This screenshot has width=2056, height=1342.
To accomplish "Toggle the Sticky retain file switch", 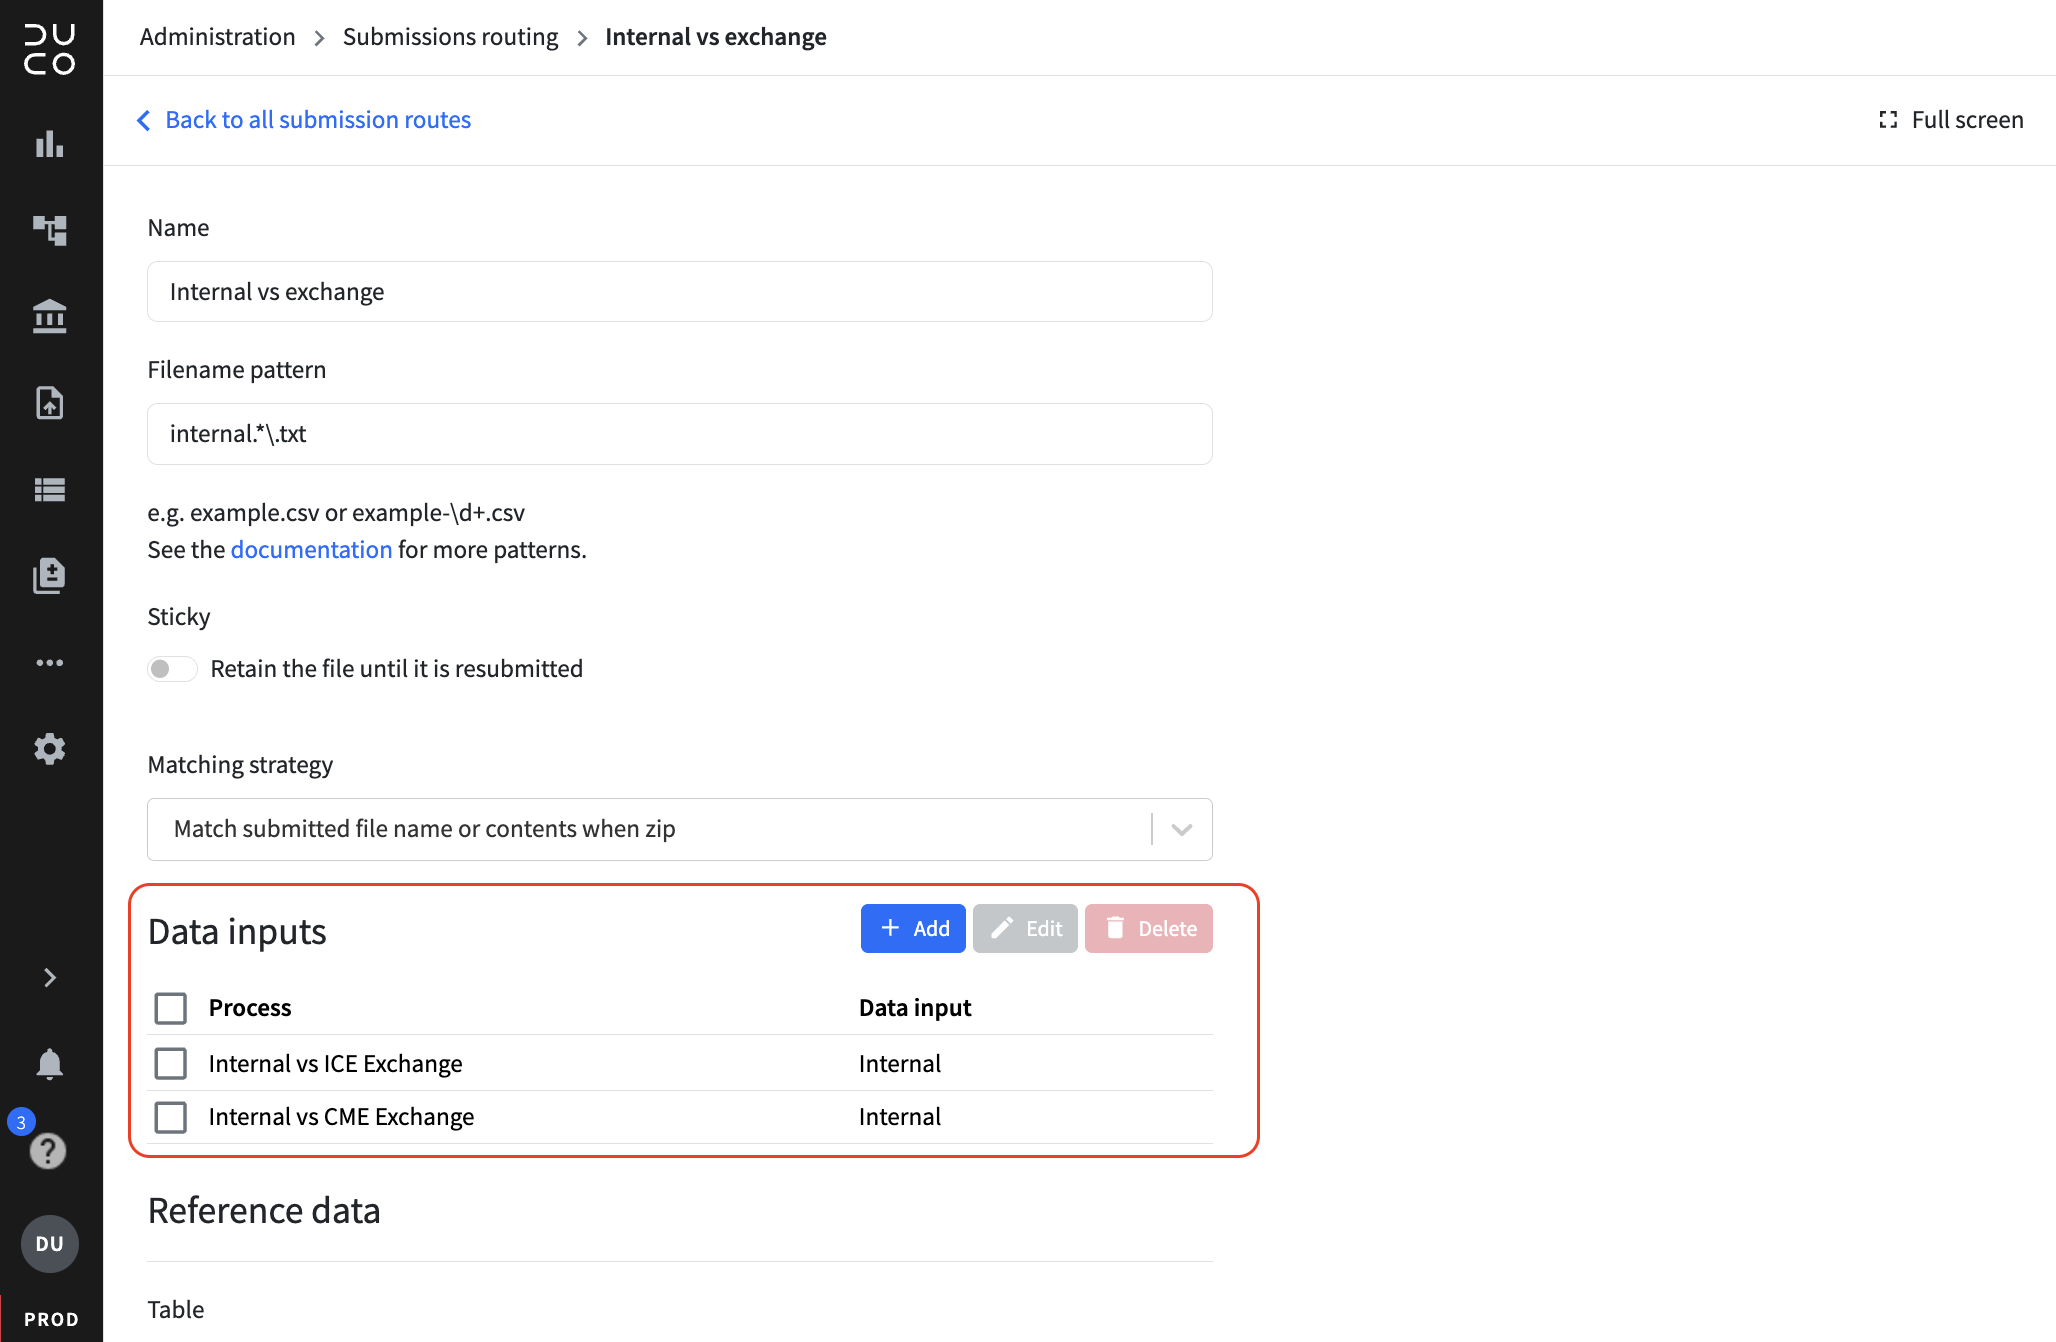I will coord(171,669).
